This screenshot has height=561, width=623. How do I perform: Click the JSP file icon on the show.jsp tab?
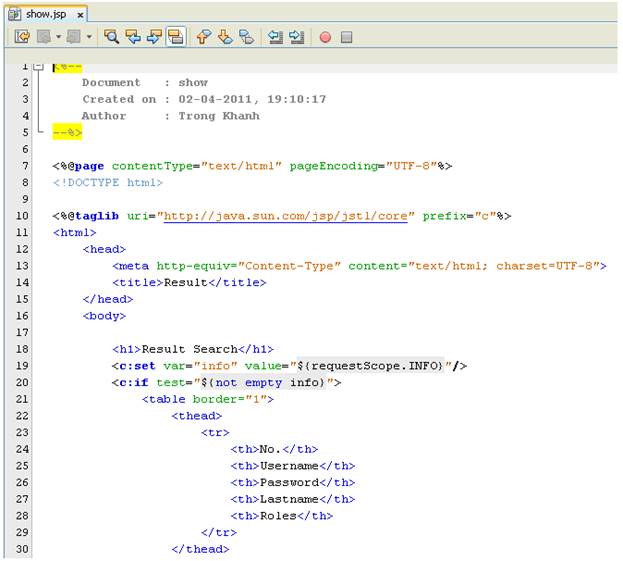[x=15, y=15]
